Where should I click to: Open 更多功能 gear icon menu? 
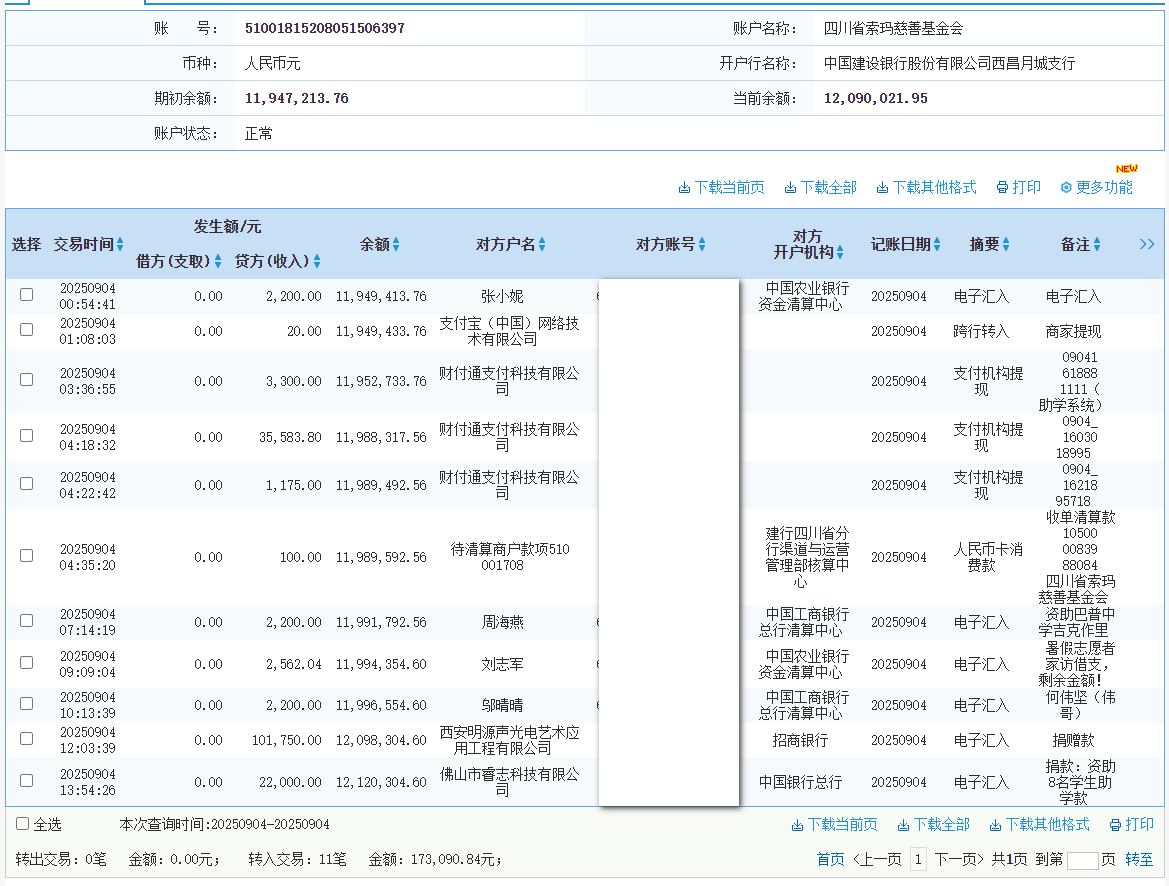pyautogui.click(x=1066, y=188)
